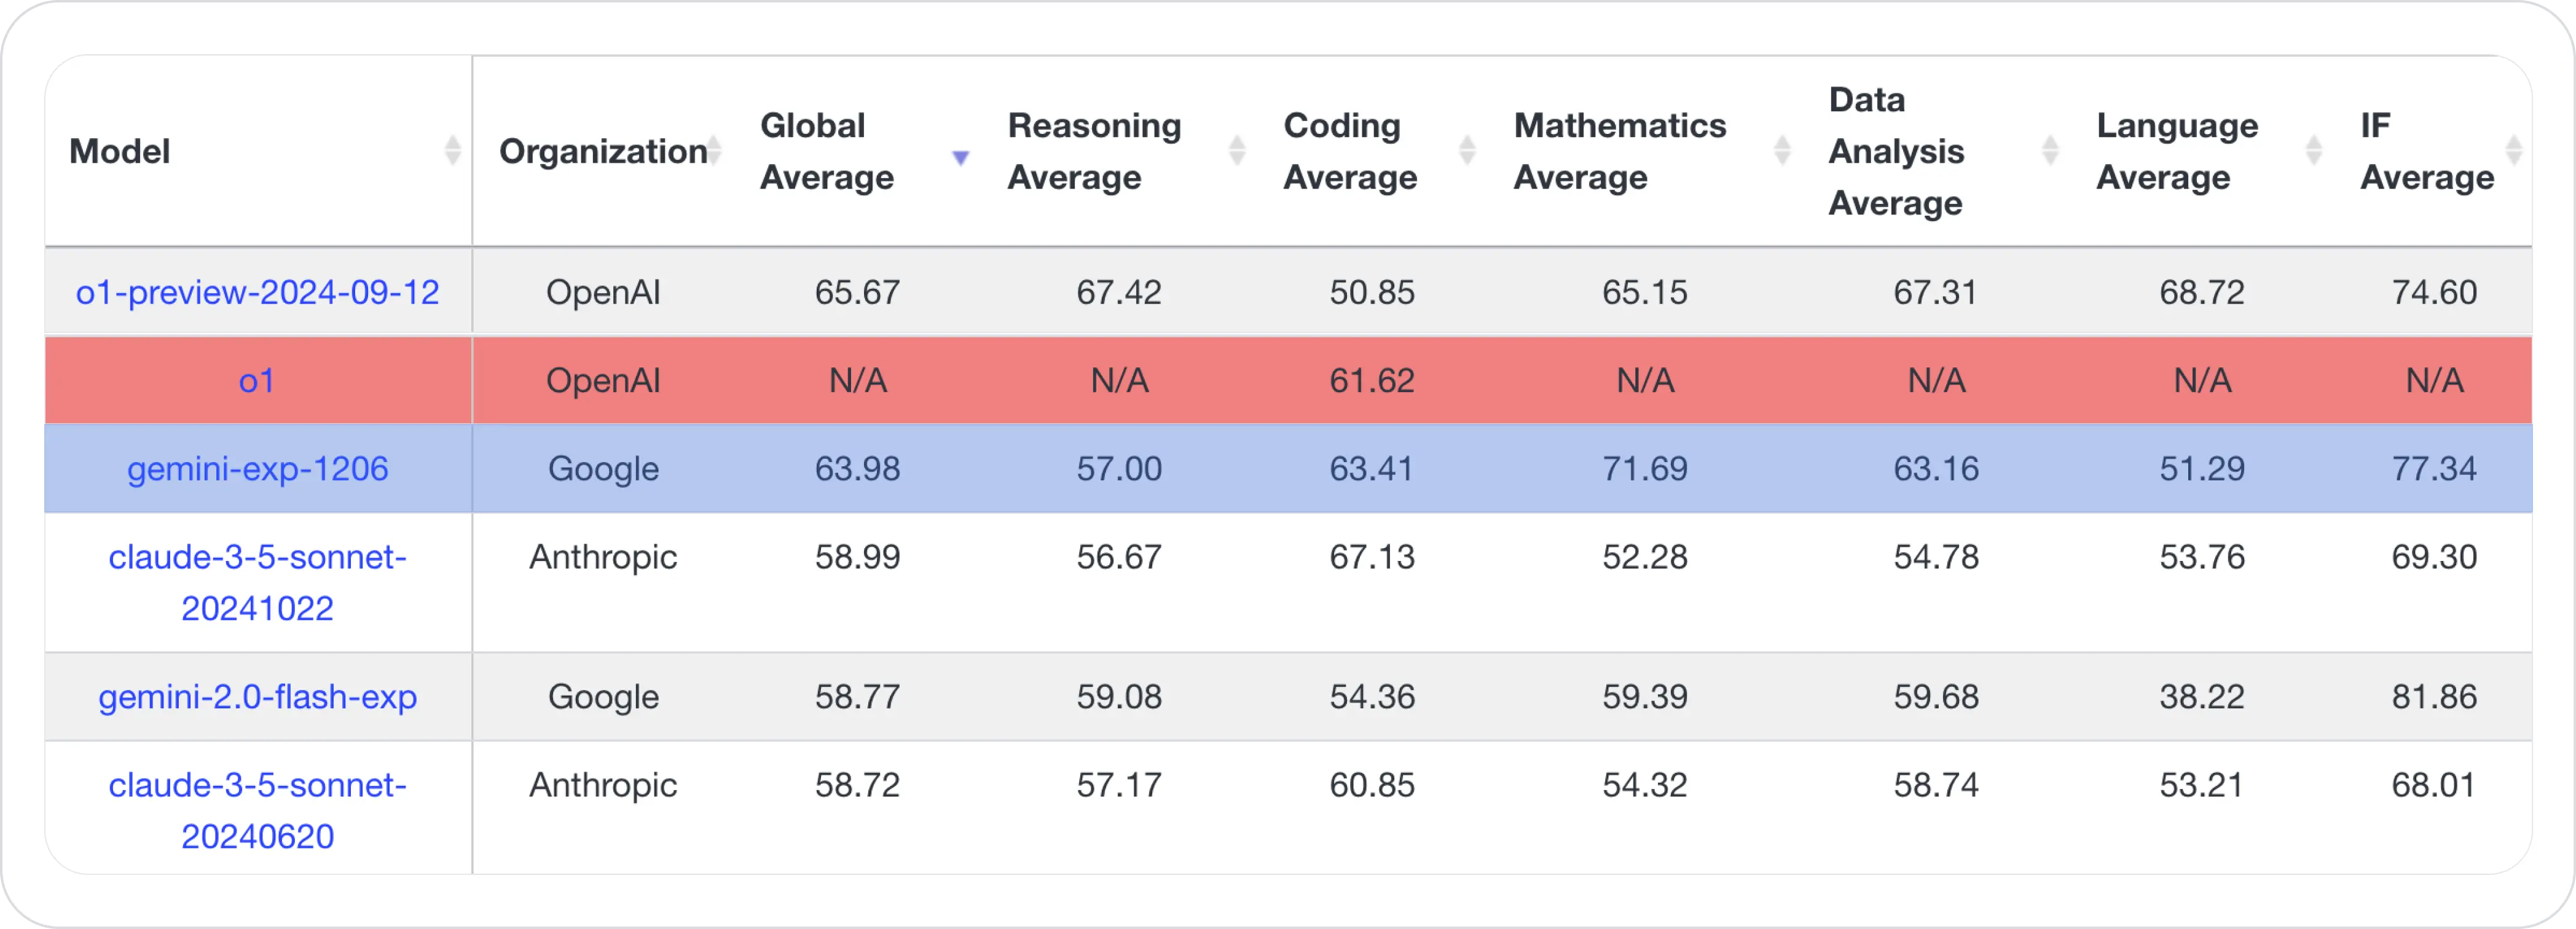Click the sort icon beside Data Analysis Average
Screen dimensions: 2576x929
point(2051,151)
